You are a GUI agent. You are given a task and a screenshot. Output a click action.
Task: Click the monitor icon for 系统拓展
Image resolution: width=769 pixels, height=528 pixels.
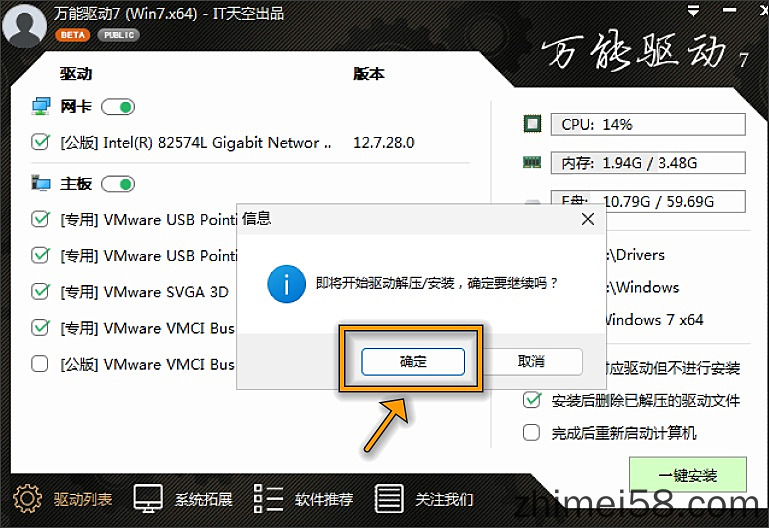coord(148,499)
